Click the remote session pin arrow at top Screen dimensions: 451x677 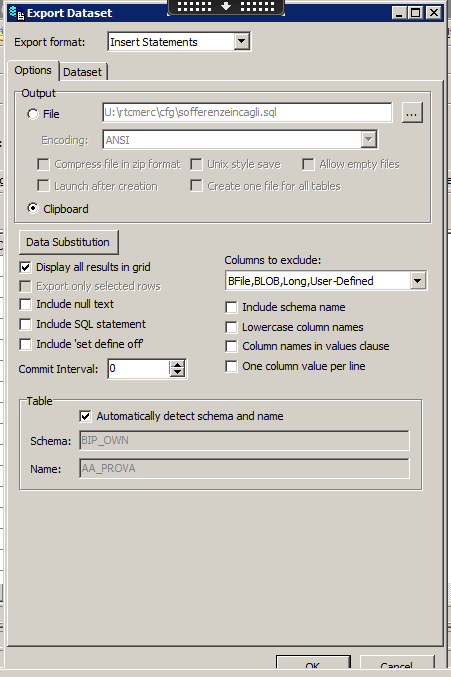pos(226,6)
